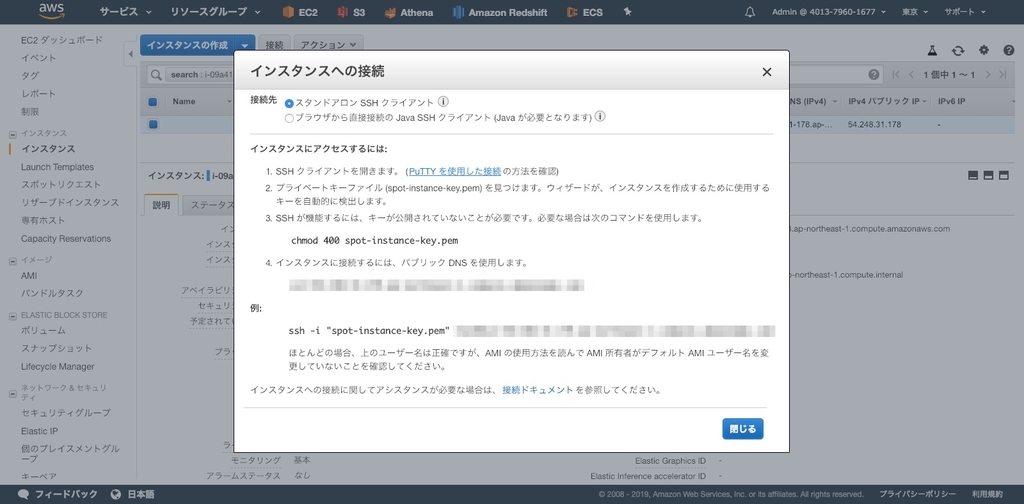The width and height of the screenshot is (1024, 504).
Task: Open the PuTTY connection link
Action: click(455, 171)
